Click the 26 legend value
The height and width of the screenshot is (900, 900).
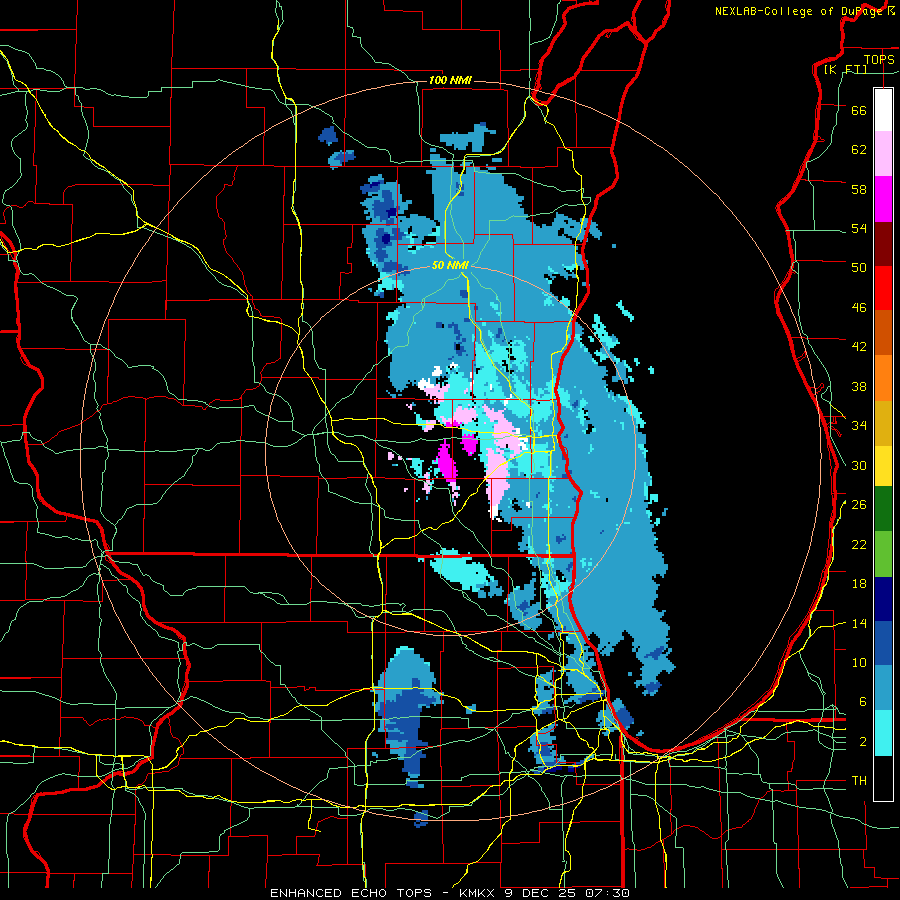[859, 505]
